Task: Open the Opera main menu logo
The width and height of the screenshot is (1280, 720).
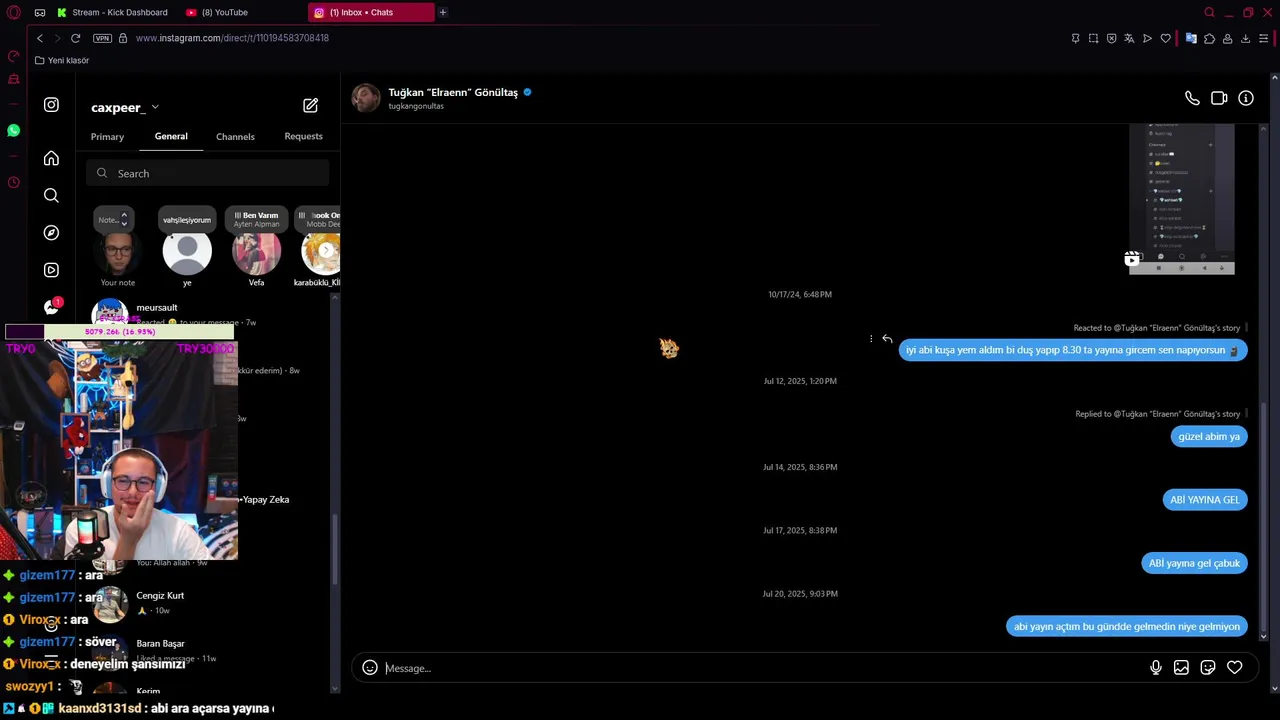Action: (14, 12)
